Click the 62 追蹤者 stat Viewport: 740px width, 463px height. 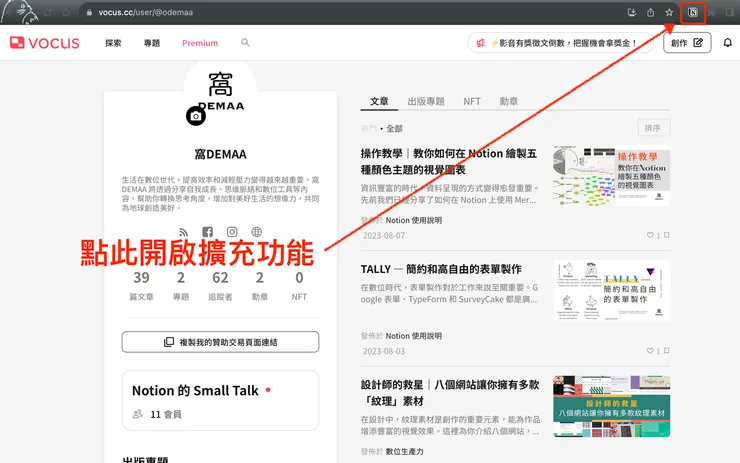(x=220, y=285)
